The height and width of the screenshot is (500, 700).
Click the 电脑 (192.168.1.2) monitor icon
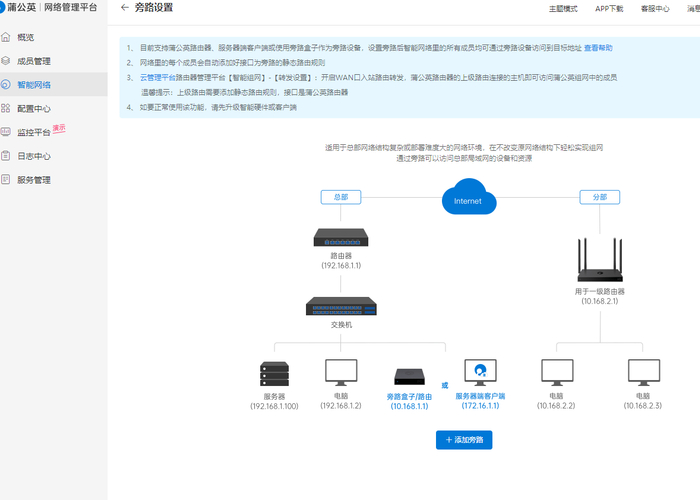(341, 372)
